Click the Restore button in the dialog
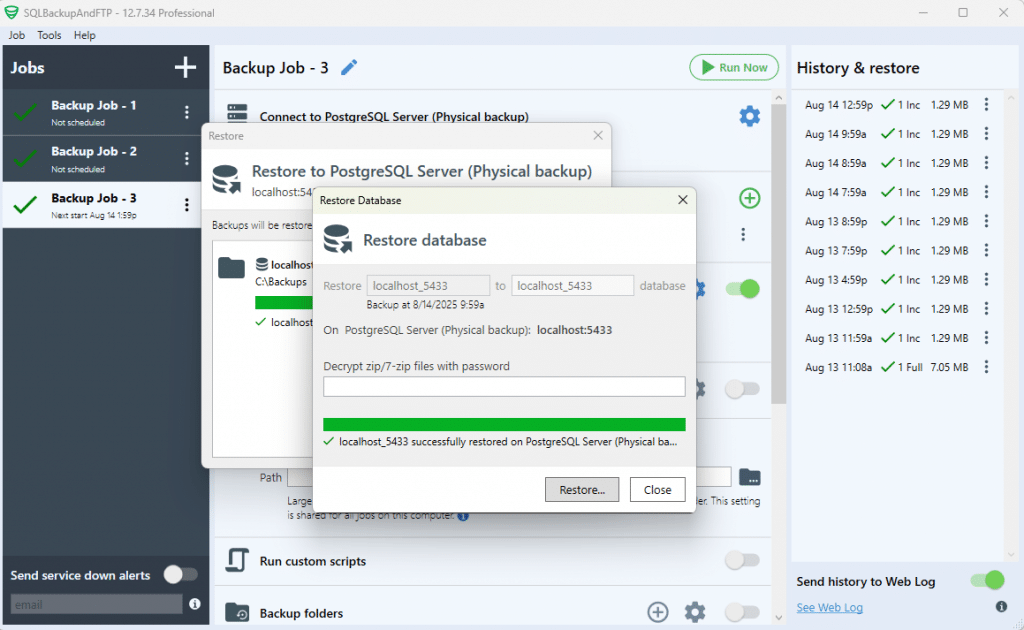 582,489
